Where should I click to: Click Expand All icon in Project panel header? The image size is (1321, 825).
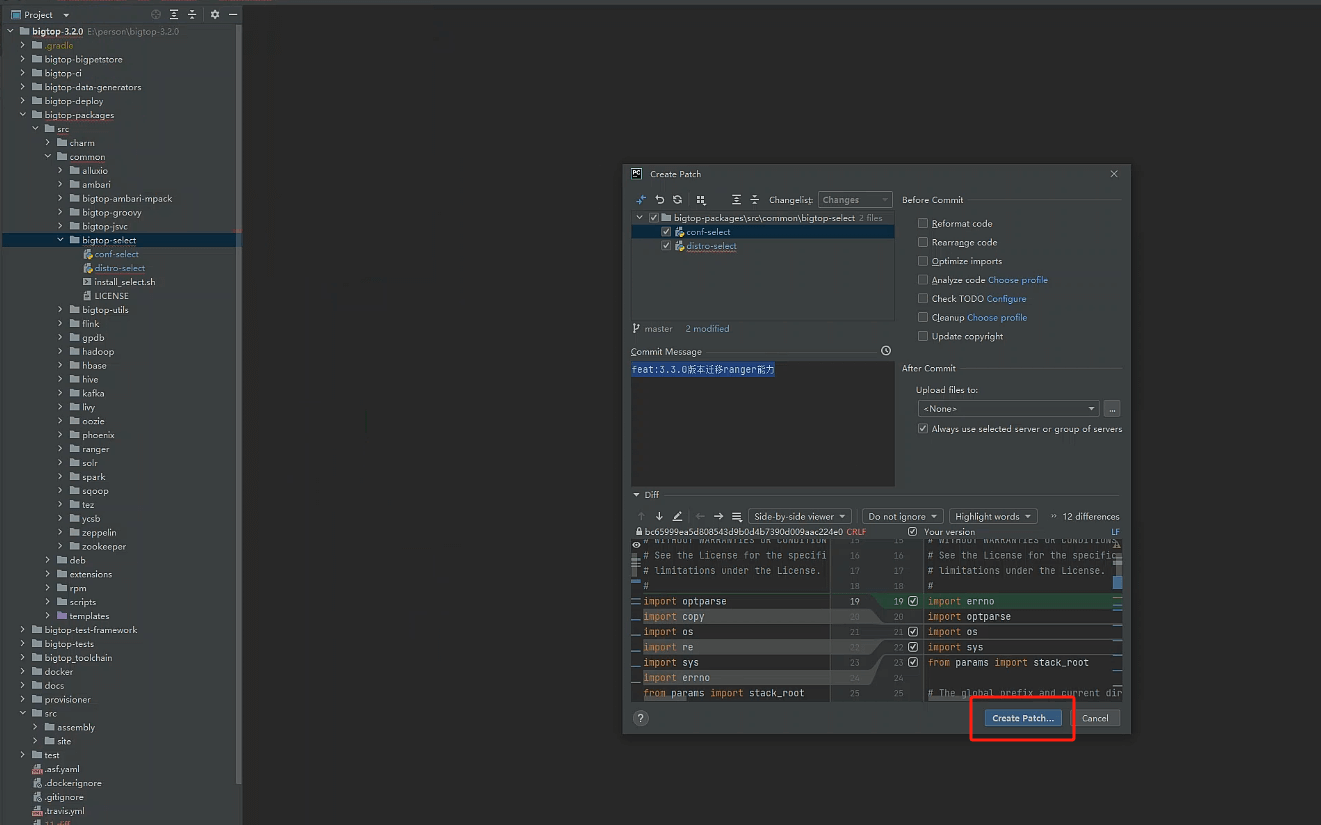(174, 15)
